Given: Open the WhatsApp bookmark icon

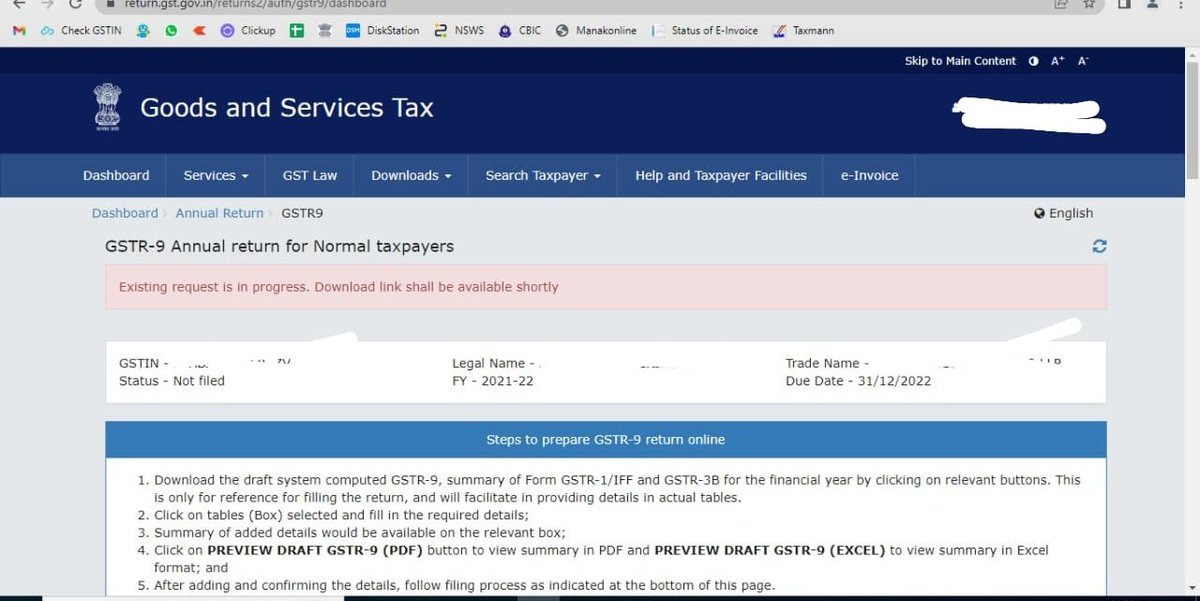Looking at the screenshot, I should click(171, 31).
